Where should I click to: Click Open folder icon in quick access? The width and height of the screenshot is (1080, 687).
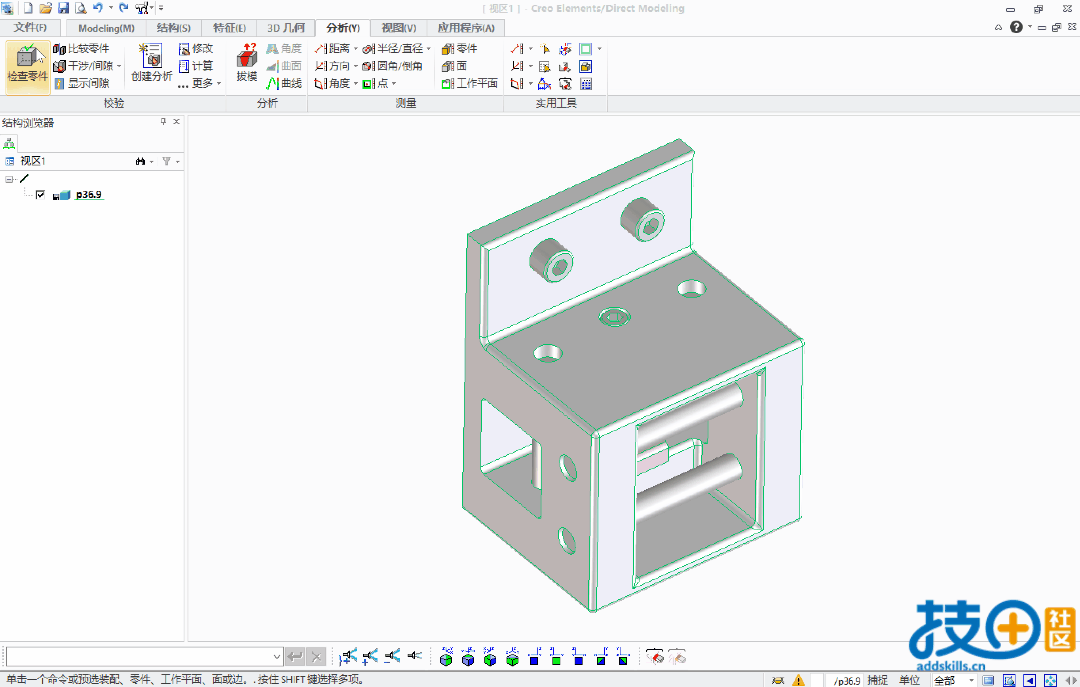pyautogui.click(x=45, y=8)
